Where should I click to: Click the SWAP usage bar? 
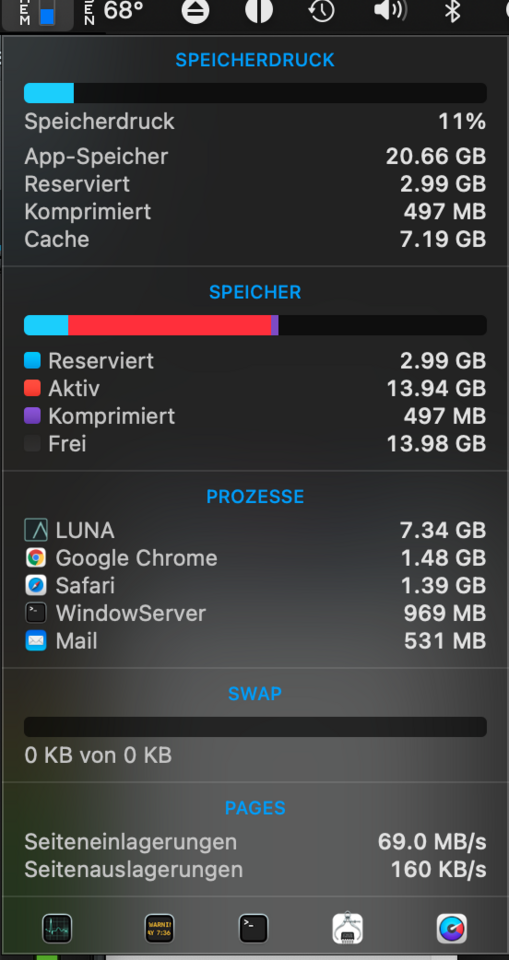(x=255, y=727)
